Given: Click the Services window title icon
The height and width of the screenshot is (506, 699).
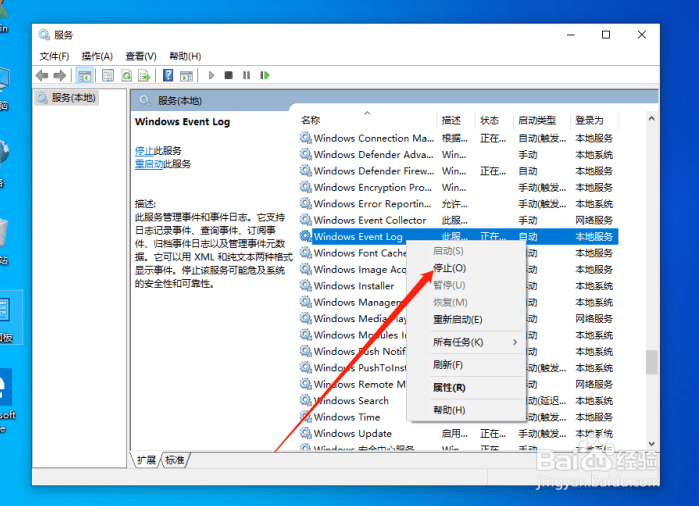Looking at the screenshot, I should click(x=44, y=34).
